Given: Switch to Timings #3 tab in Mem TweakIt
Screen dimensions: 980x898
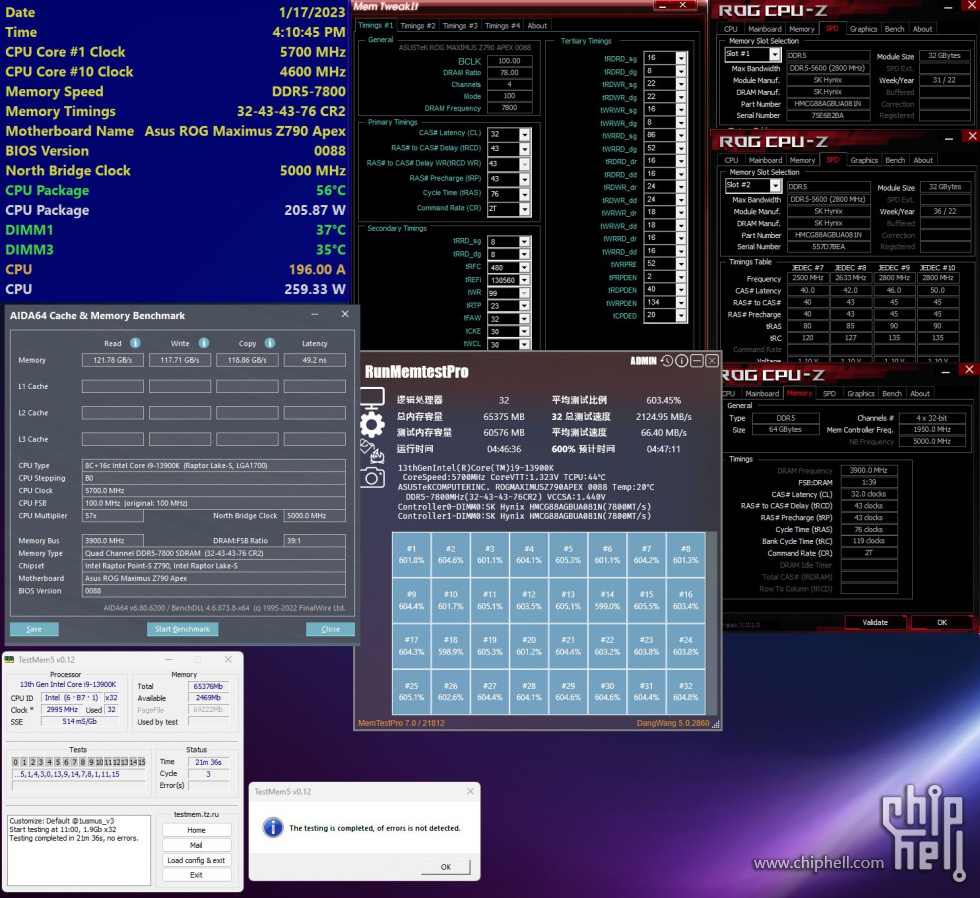Looking at the screenshot, I should 459,26.
